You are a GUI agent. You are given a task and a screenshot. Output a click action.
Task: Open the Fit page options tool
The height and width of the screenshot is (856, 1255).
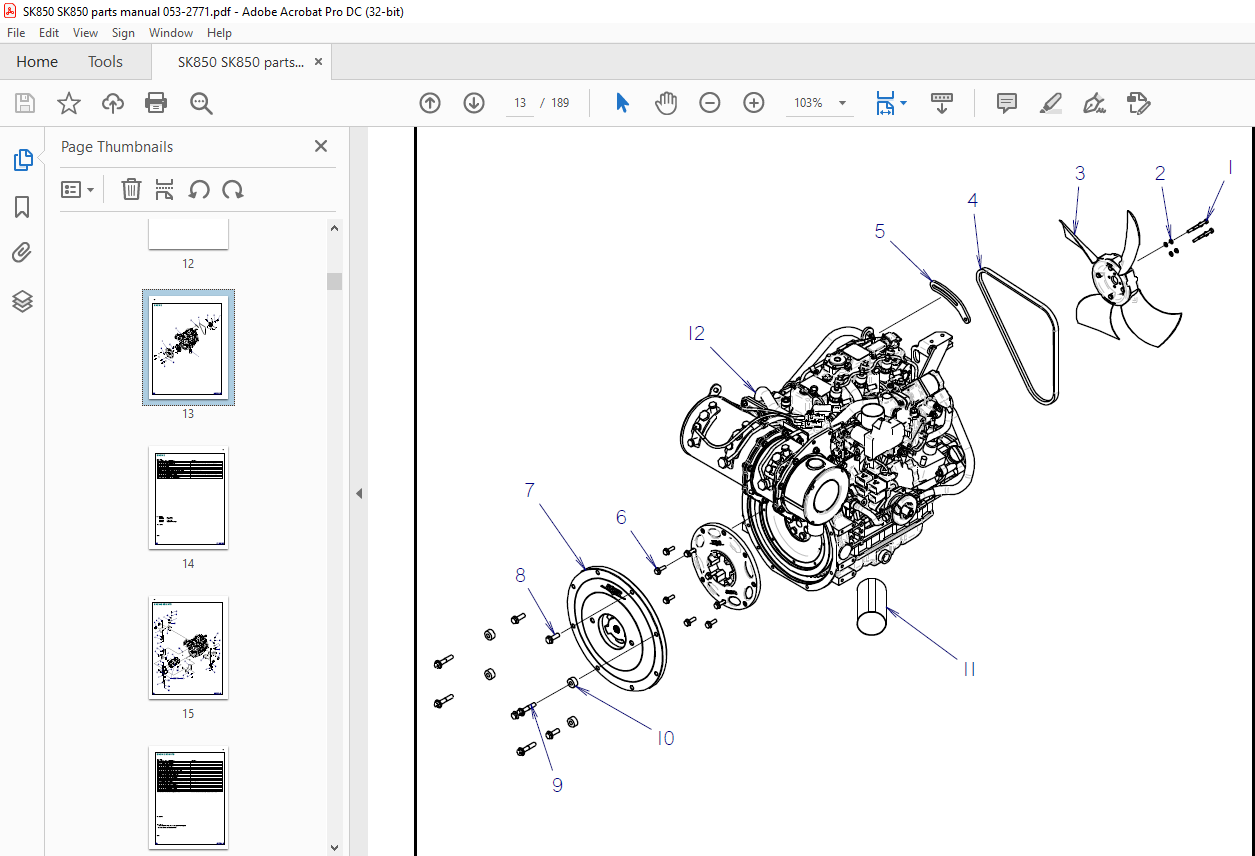tap(885, 103)
